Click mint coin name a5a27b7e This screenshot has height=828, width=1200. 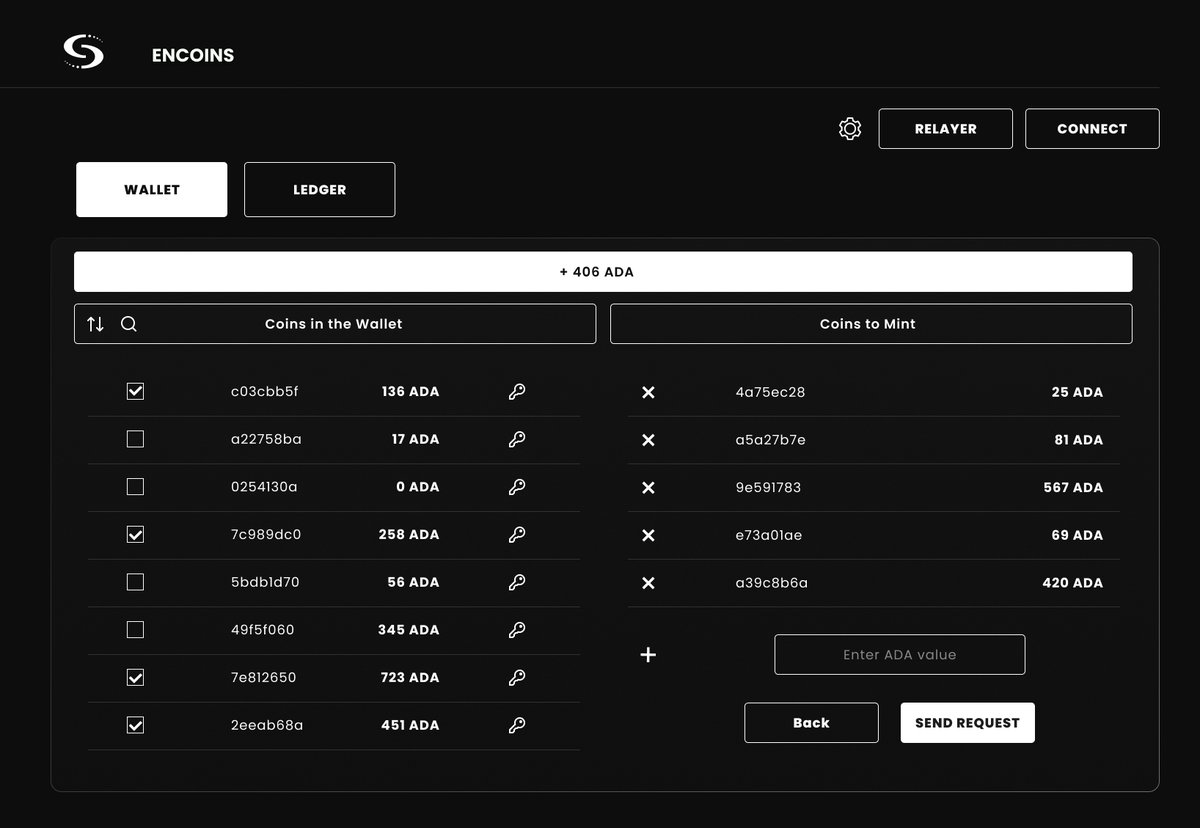(x=770, y=440)
